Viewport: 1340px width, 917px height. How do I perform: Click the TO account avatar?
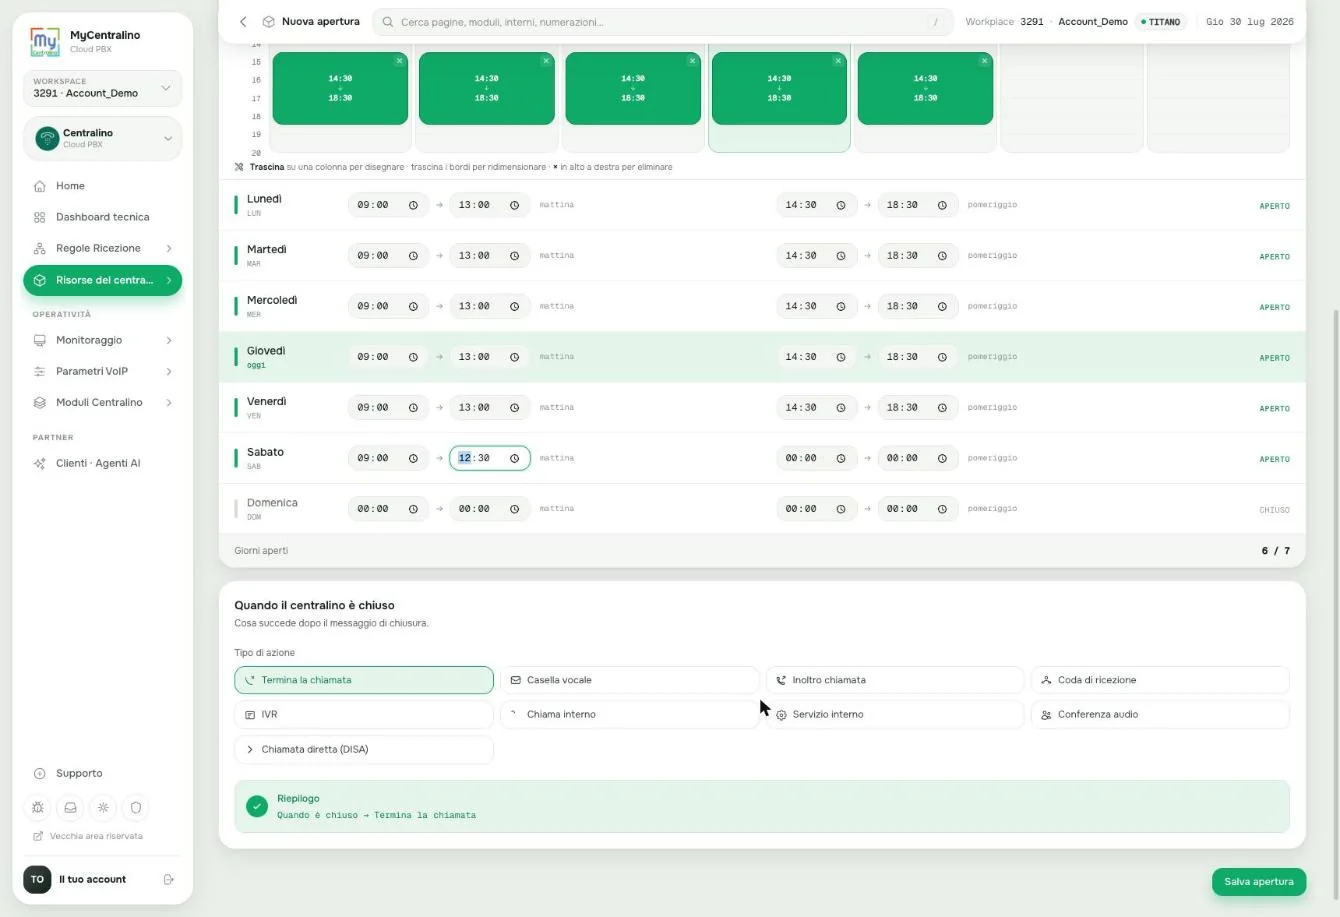click(x=37, y=880)
